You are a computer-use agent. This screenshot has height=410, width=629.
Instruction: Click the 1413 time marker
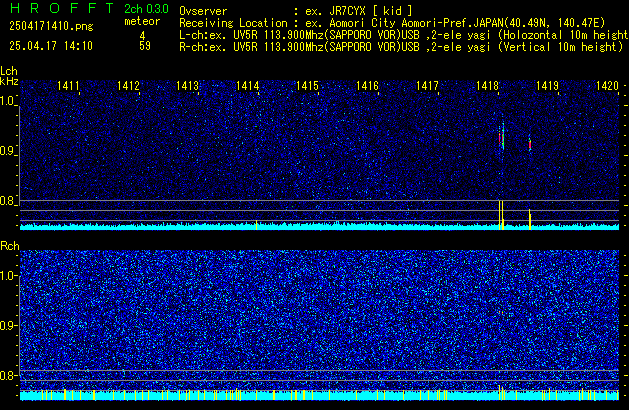point(187,86)
